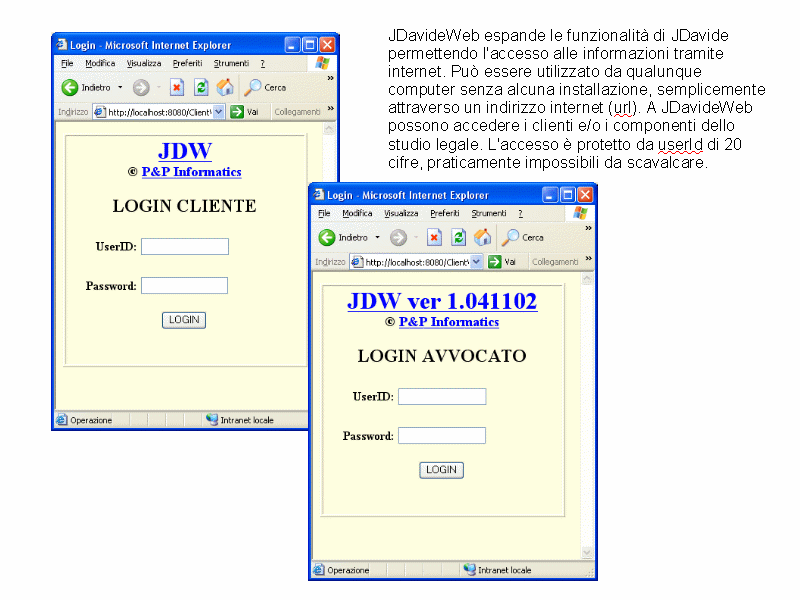Click Operazione status icon in Avvocato window
The width and height of the screenshot is (800, 600).
coord(319,570)
